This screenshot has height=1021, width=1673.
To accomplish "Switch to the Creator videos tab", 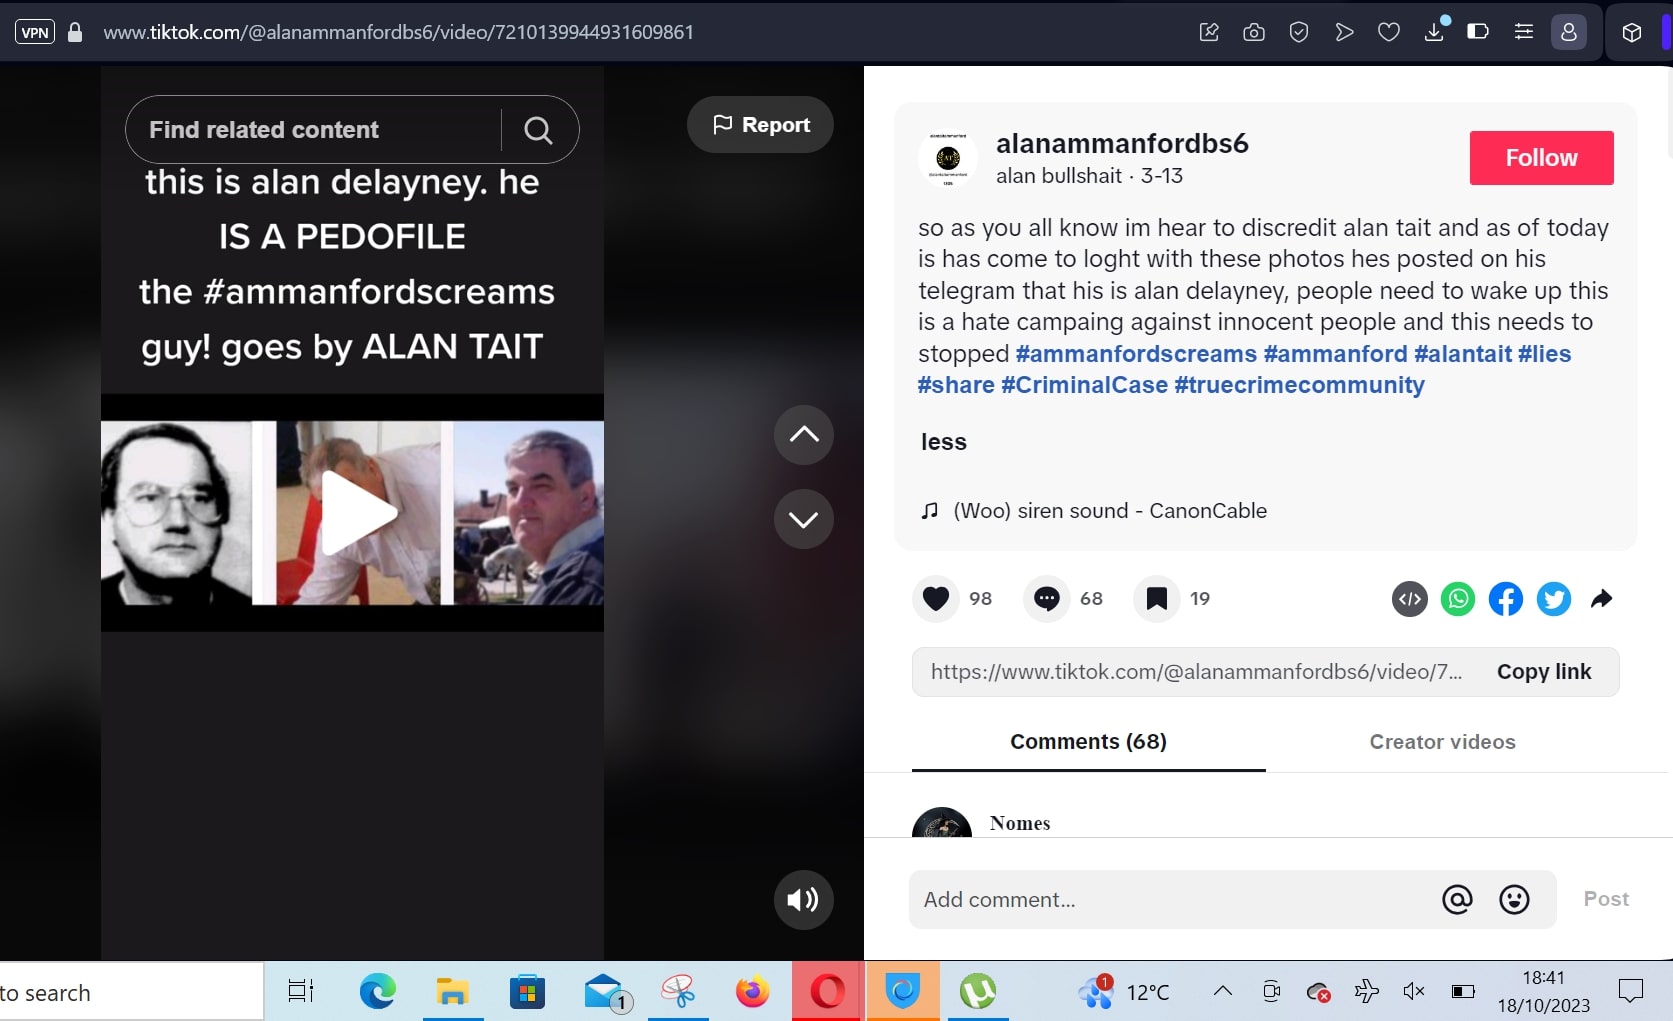I will [1441, 741].
